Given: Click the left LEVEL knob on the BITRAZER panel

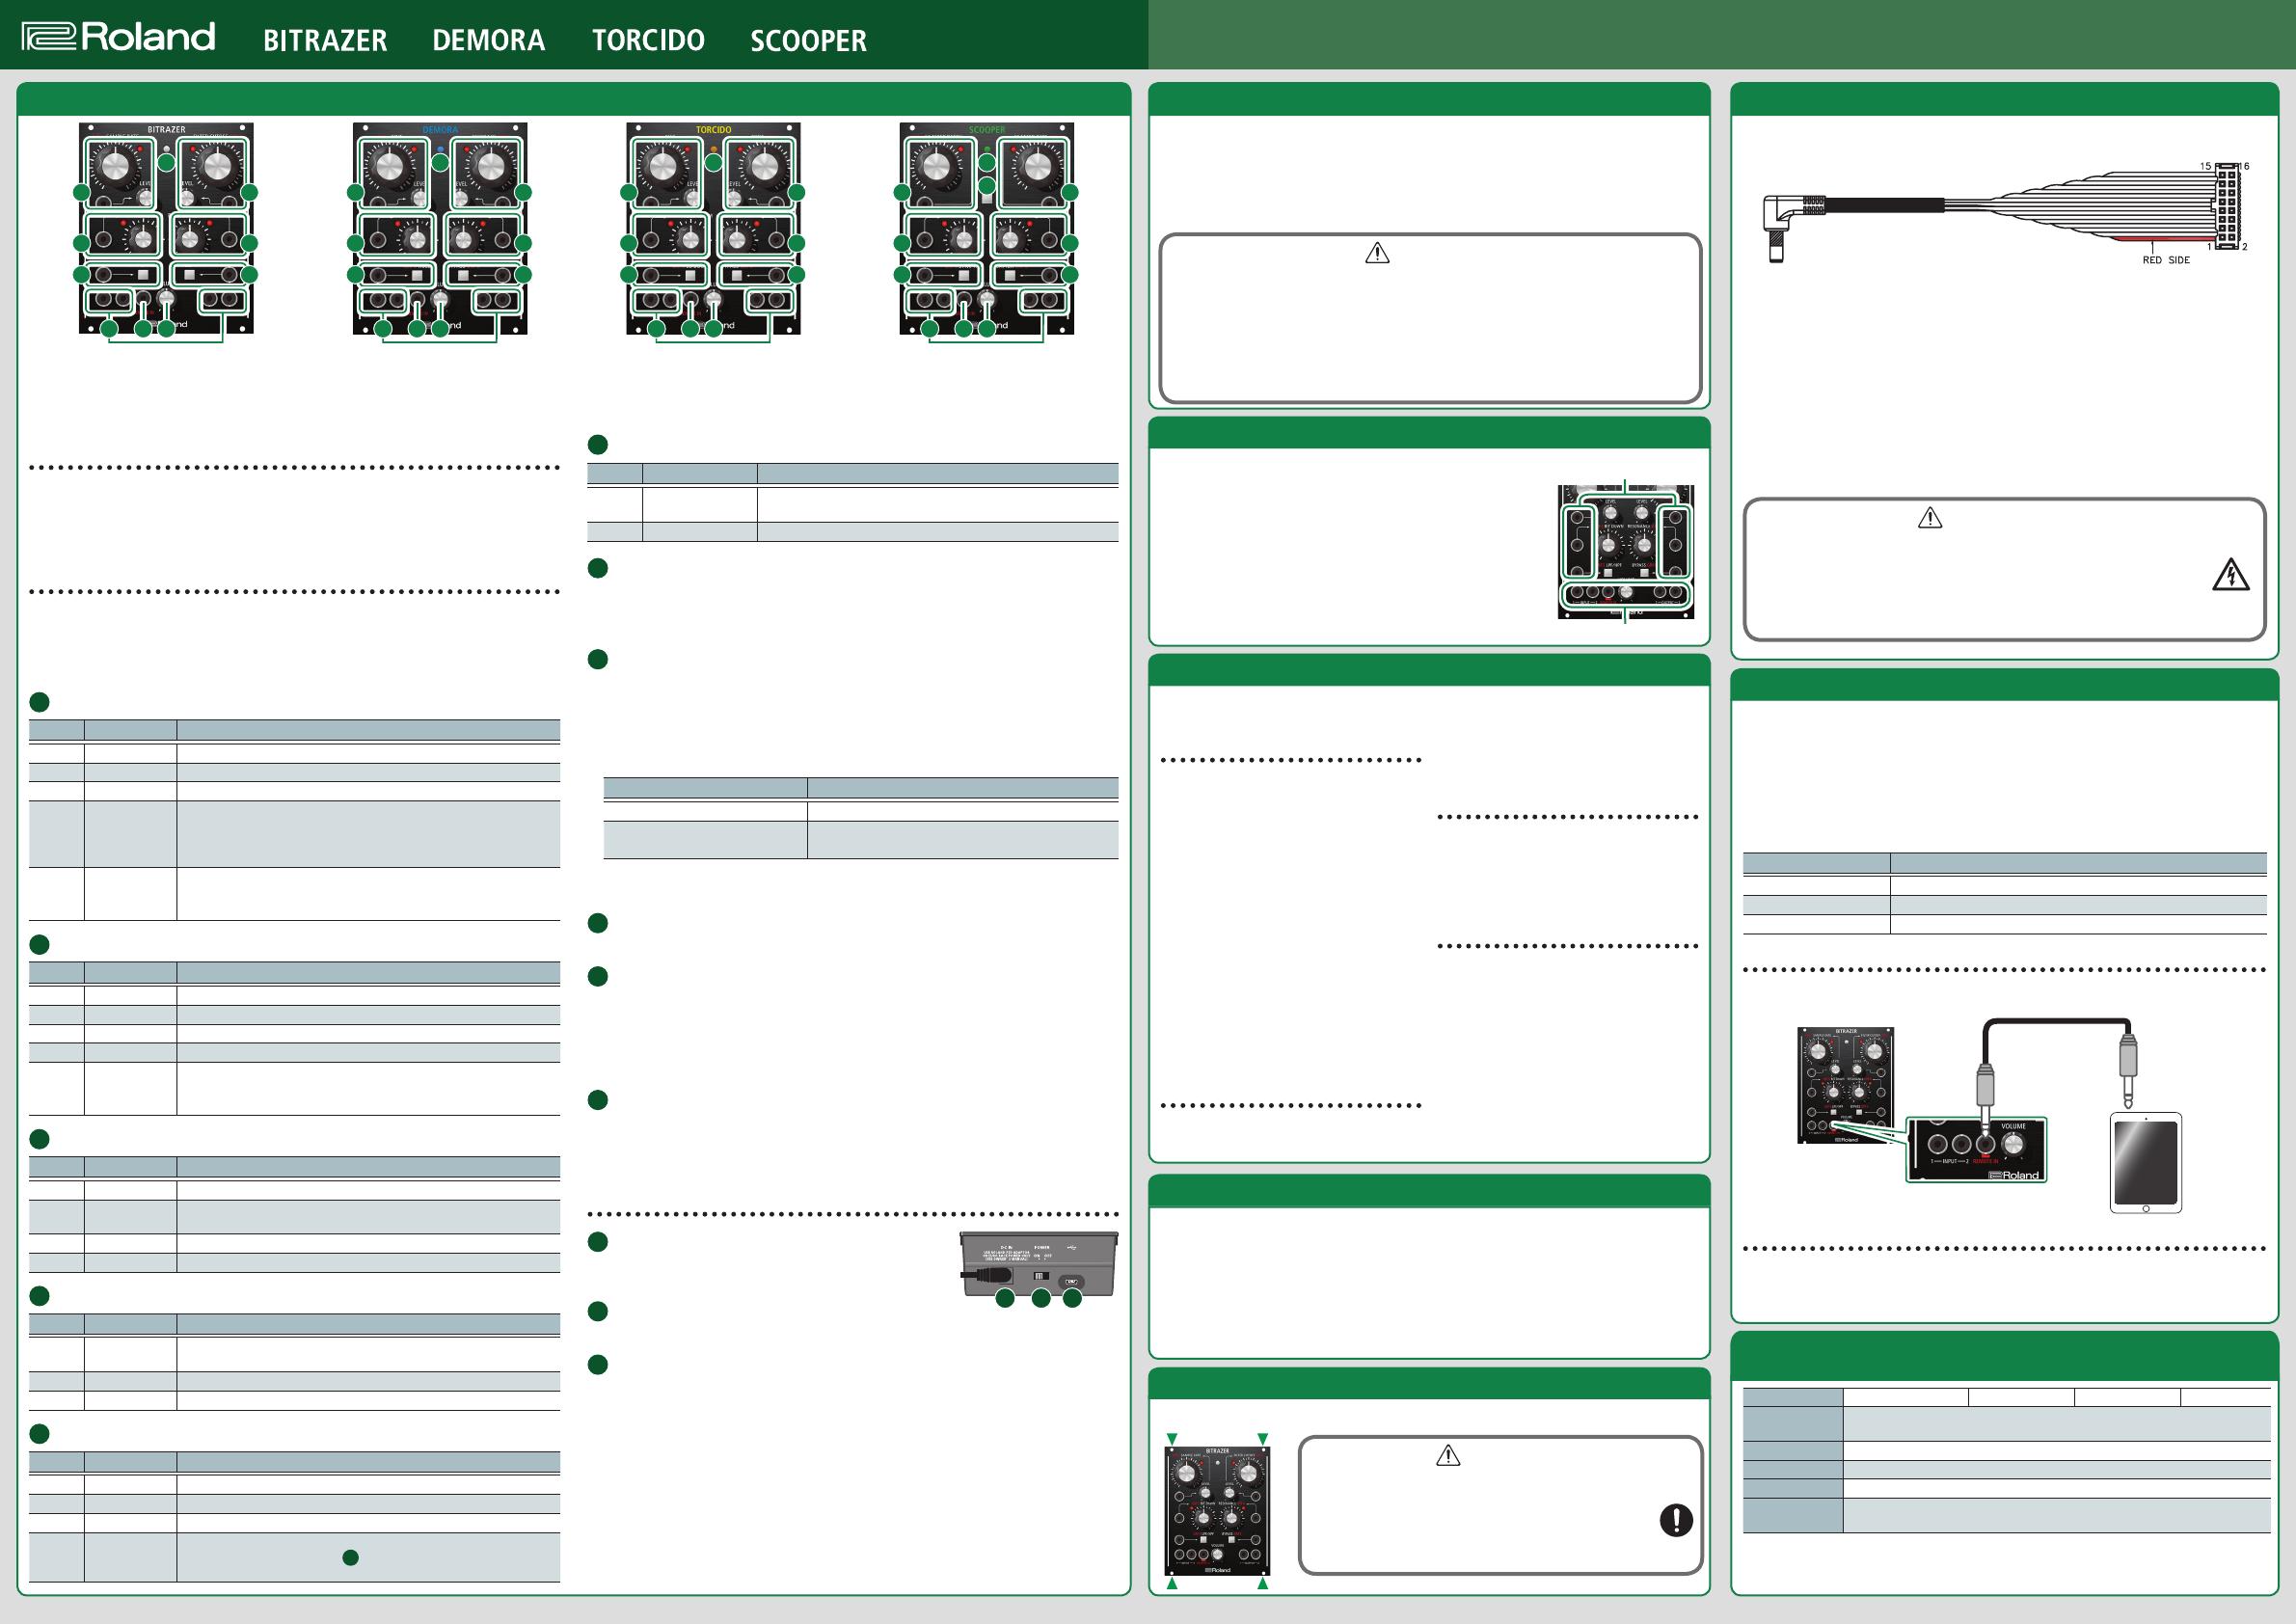Looking at the screenshot, I should 148,199.
